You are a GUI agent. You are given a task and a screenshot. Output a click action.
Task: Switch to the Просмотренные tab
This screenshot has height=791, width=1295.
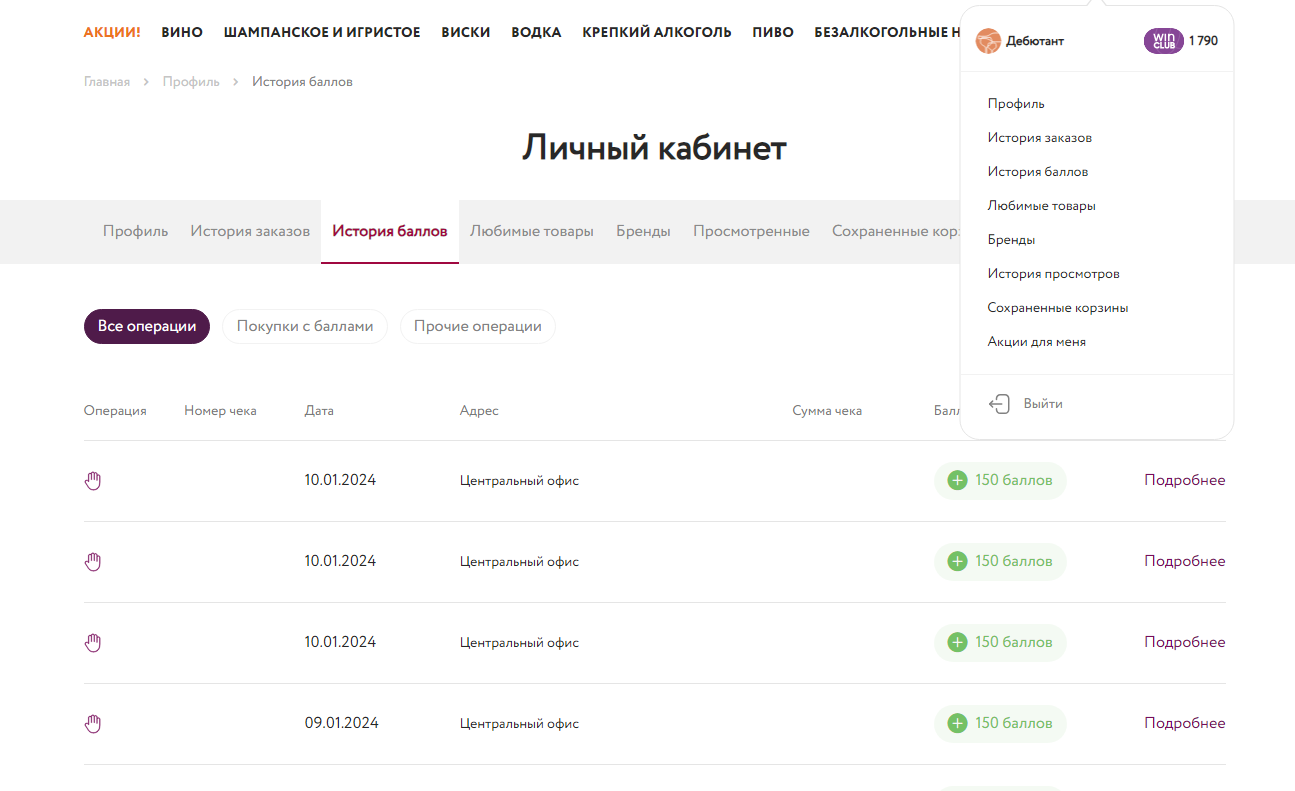[752, 231]
